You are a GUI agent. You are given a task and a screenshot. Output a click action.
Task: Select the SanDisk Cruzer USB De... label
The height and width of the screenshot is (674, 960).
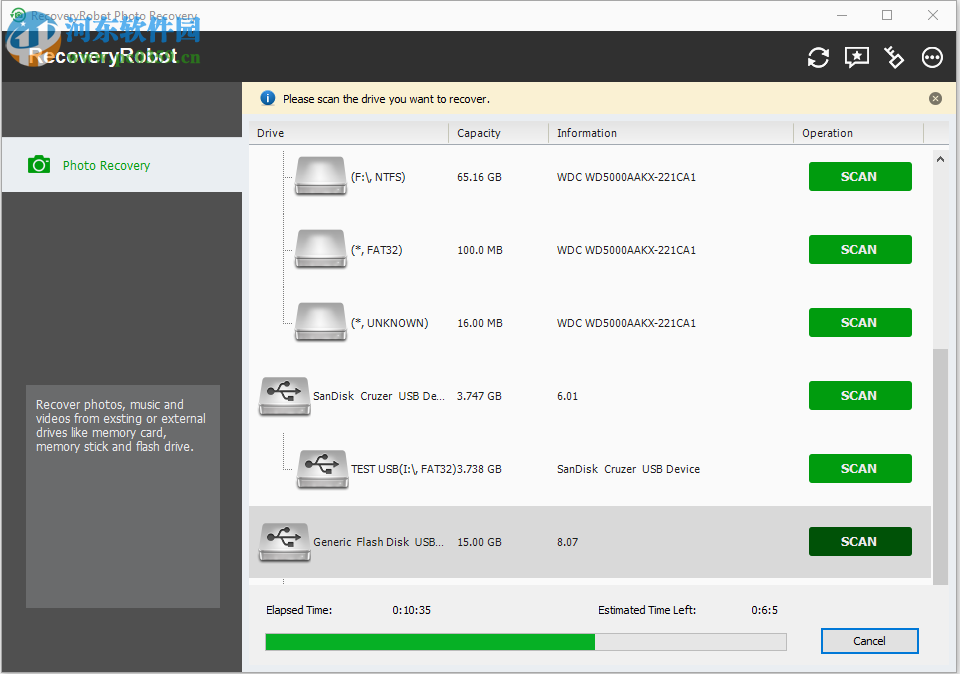(x=379, y=396)
